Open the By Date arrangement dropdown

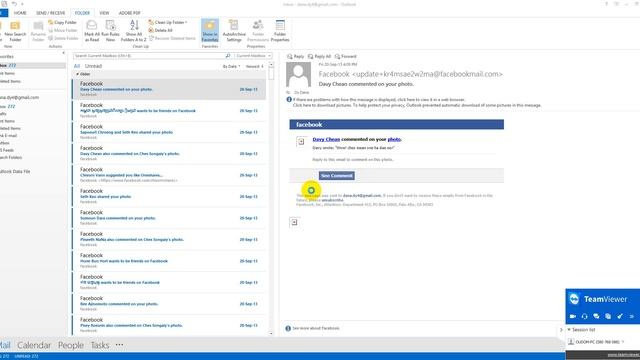tap(231, 66)
